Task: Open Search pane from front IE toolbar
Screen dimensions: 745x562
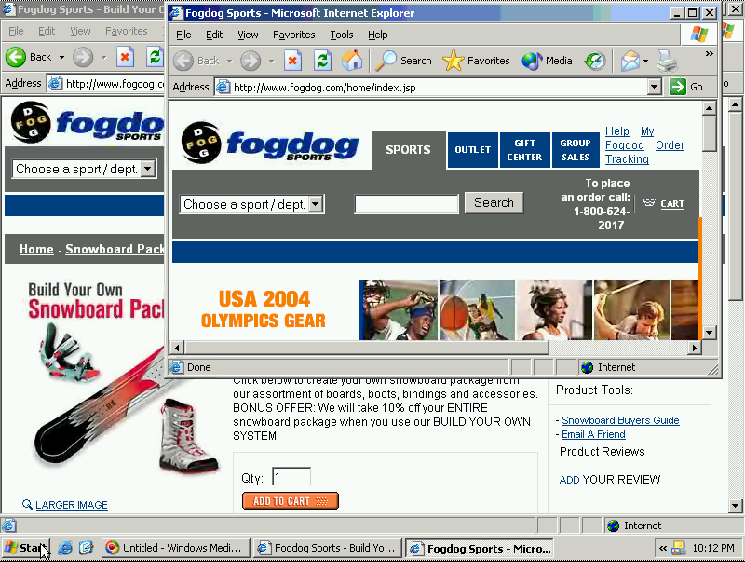Action: [403, 61]
